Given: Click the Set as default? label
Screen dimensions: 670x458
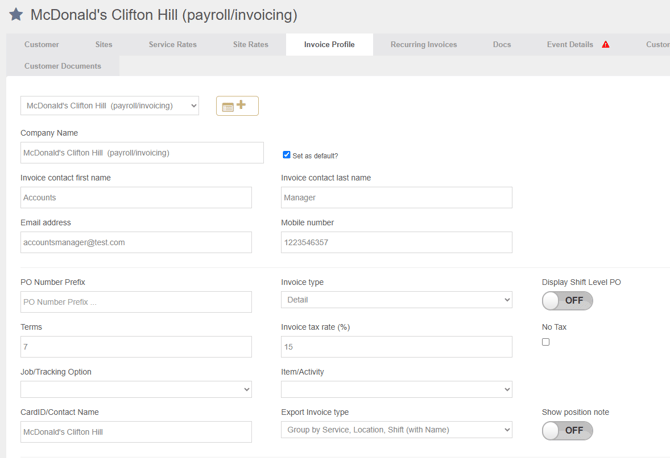Looking at the screenshot, I should (315, 156).
